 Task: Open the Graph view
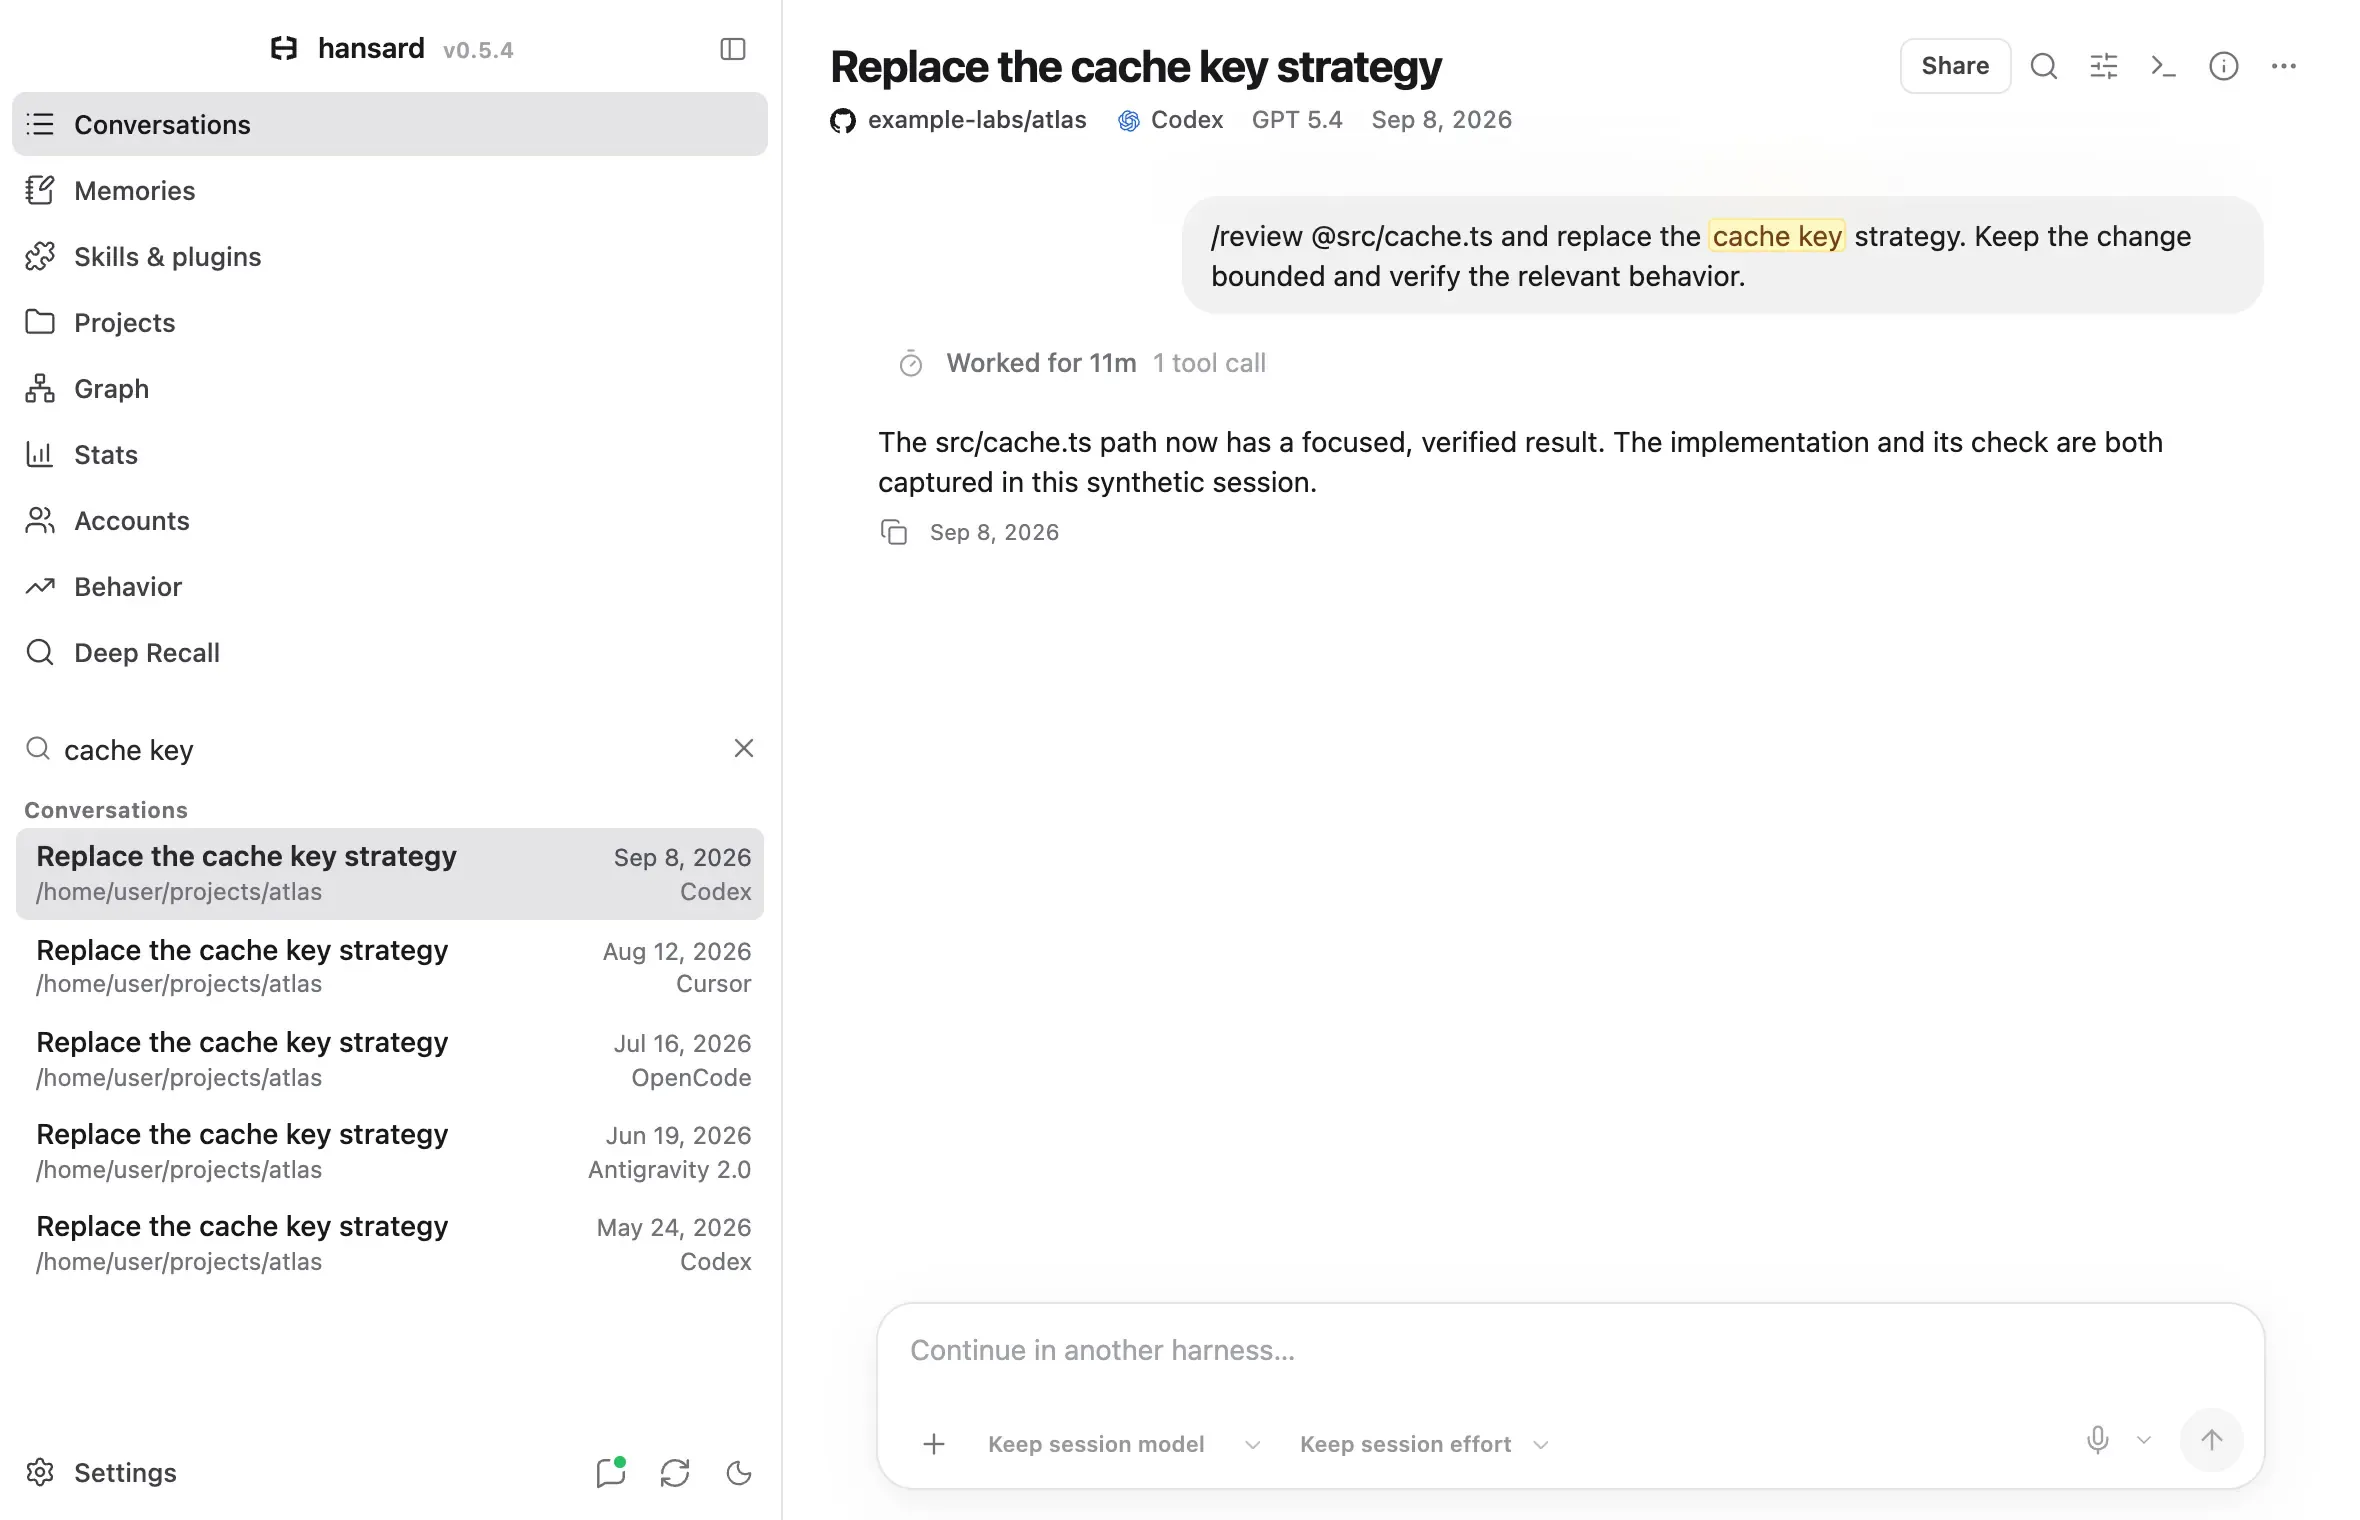coord(390,388)
